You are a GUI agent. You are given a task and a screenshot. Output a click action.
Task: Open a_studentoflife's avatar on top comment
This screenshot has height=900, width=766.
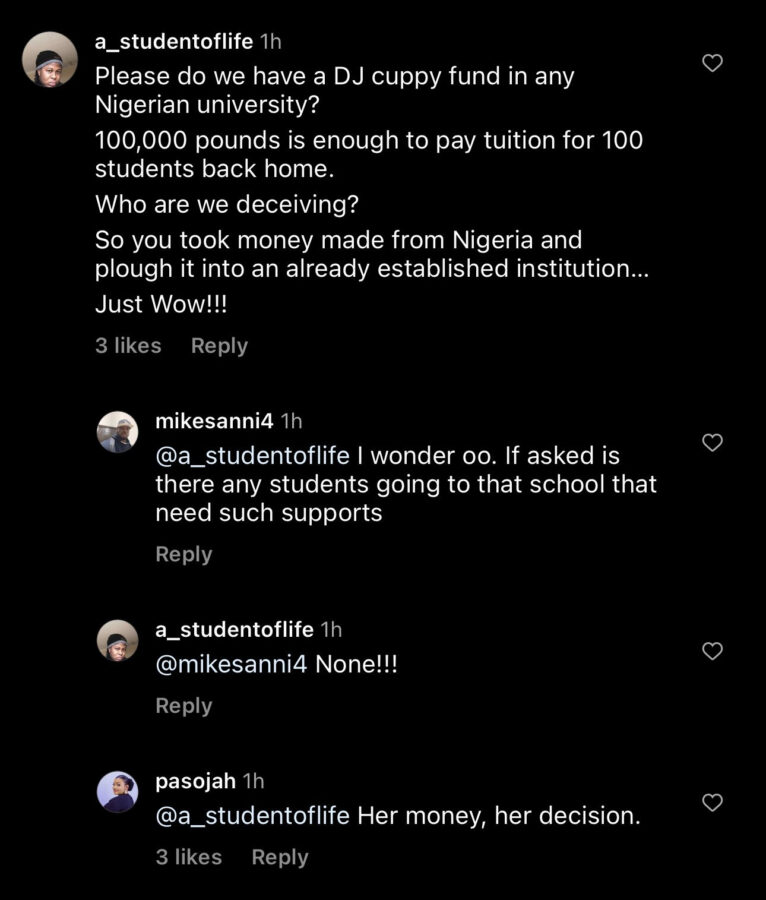[50, 59]
